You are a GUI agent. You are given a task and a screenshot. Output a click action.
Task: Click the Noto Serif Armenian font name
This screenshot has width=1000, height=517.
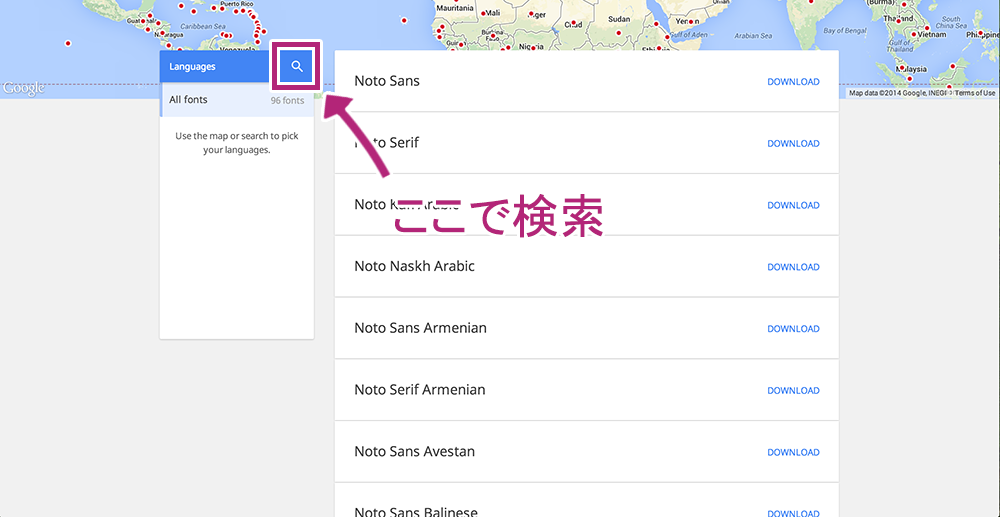(x=420, y=390)
